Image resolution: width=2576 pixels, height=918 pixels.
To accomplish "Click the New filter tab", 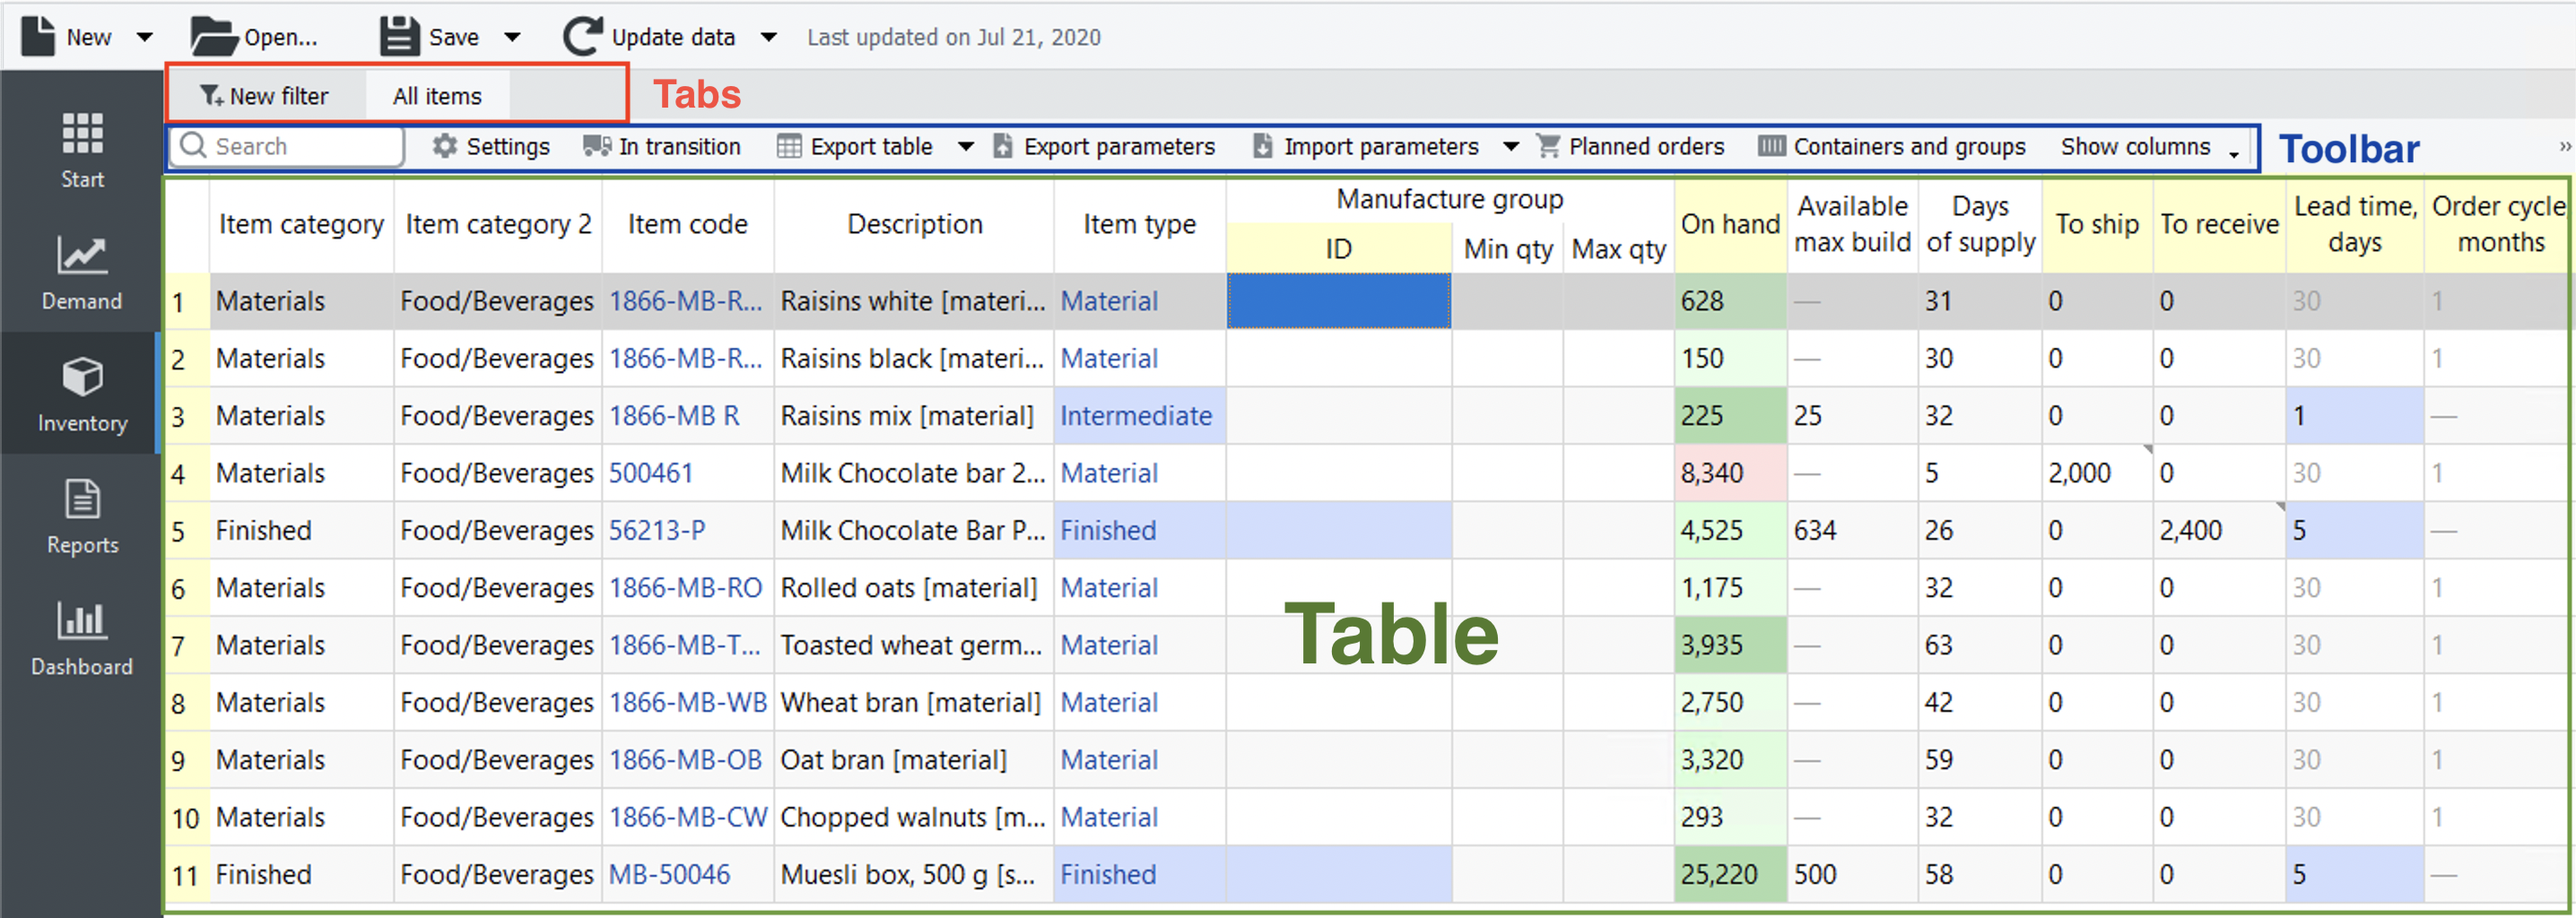I will click(265, 96).
